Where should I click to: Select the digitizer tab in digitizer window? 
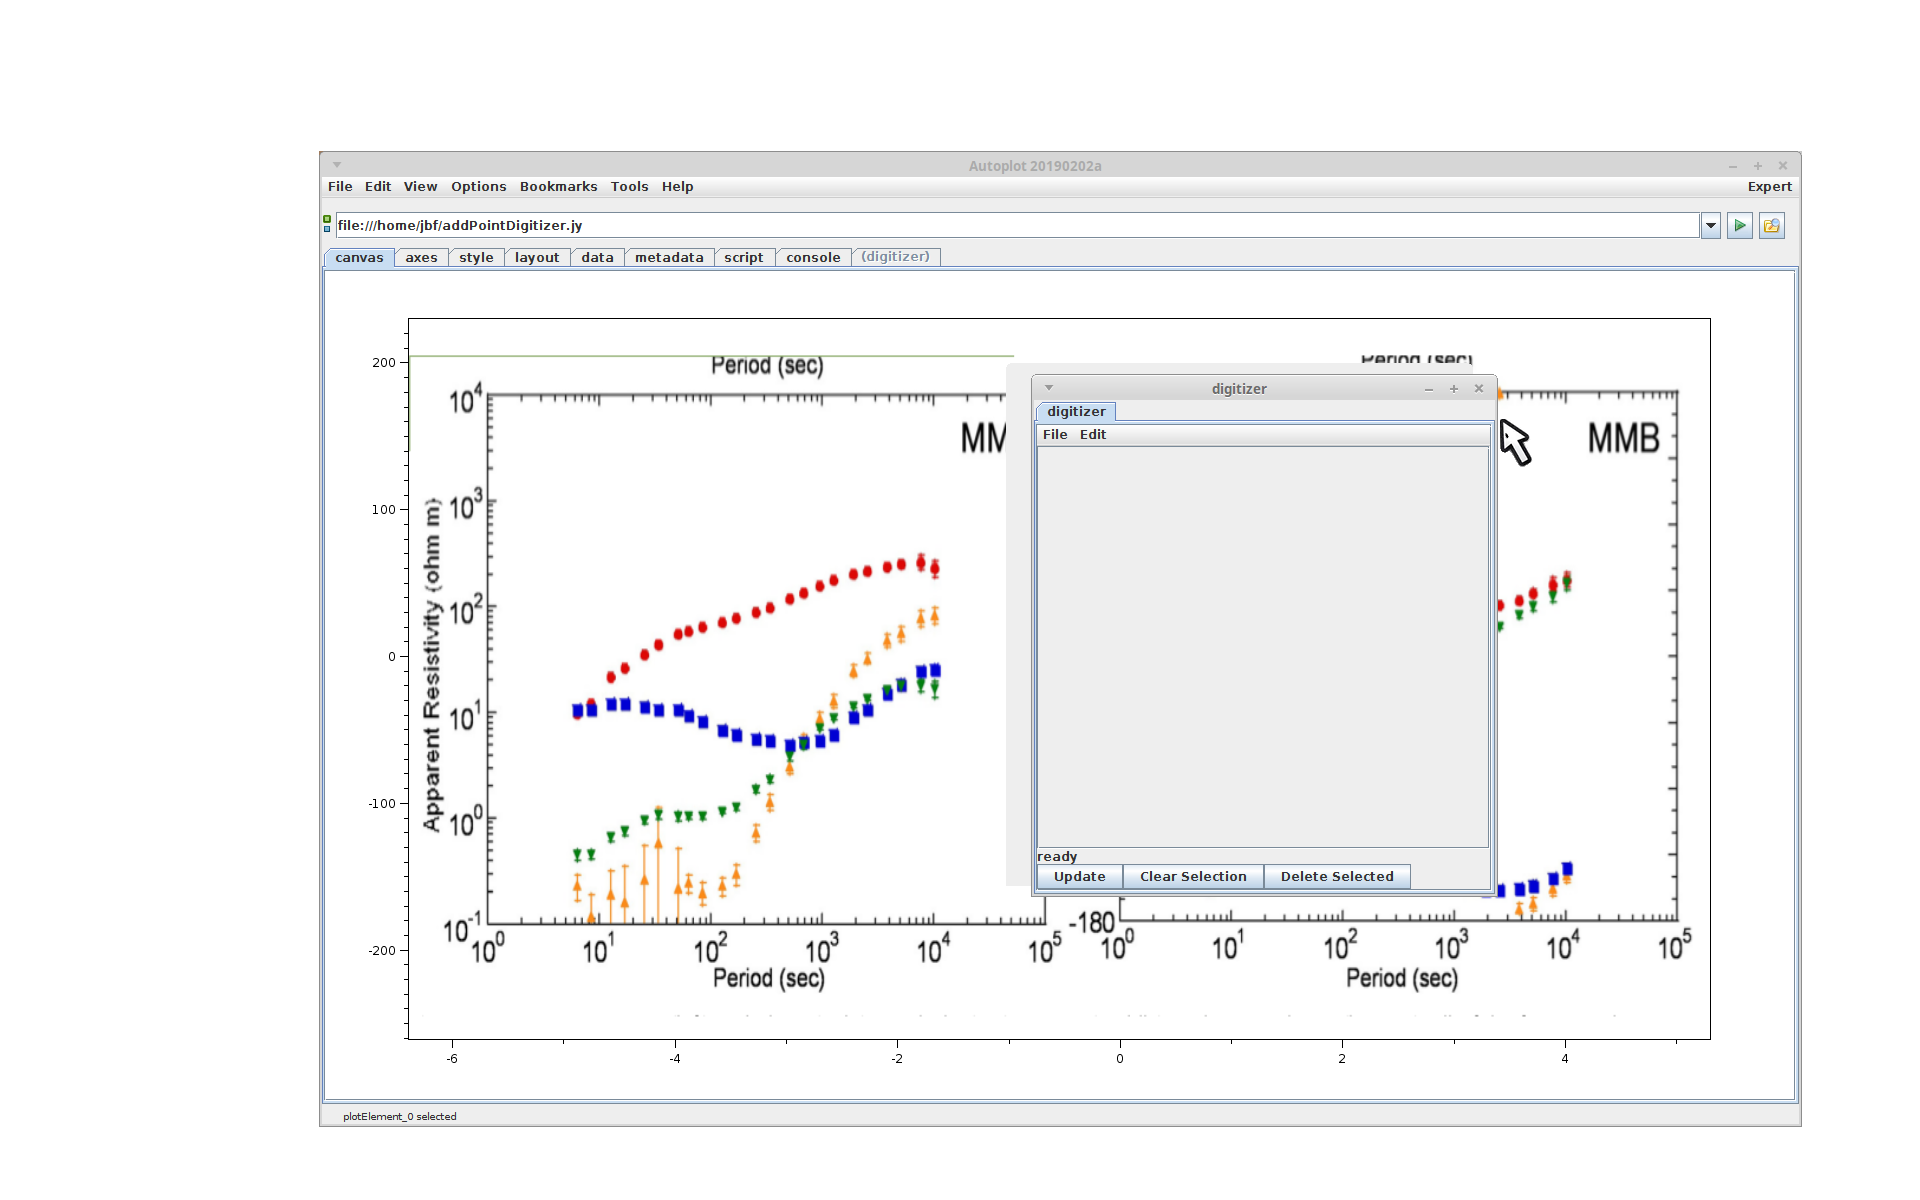[1076, 412]
